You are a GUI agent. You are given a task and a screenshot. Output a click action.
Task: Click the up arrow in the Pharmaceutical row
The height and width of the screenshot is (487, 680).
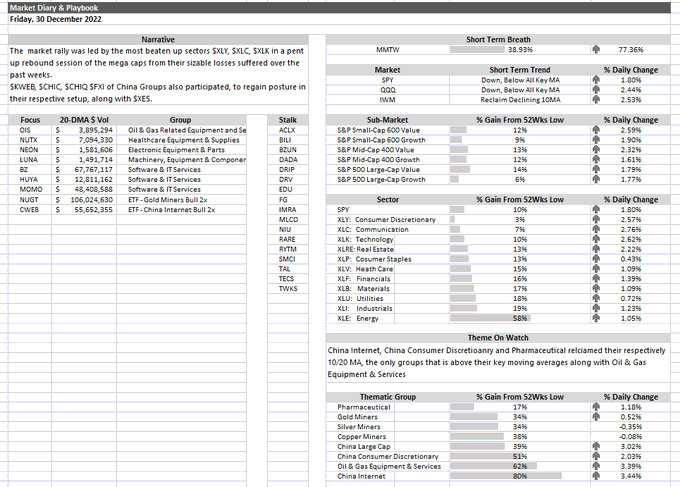point(596,407)
